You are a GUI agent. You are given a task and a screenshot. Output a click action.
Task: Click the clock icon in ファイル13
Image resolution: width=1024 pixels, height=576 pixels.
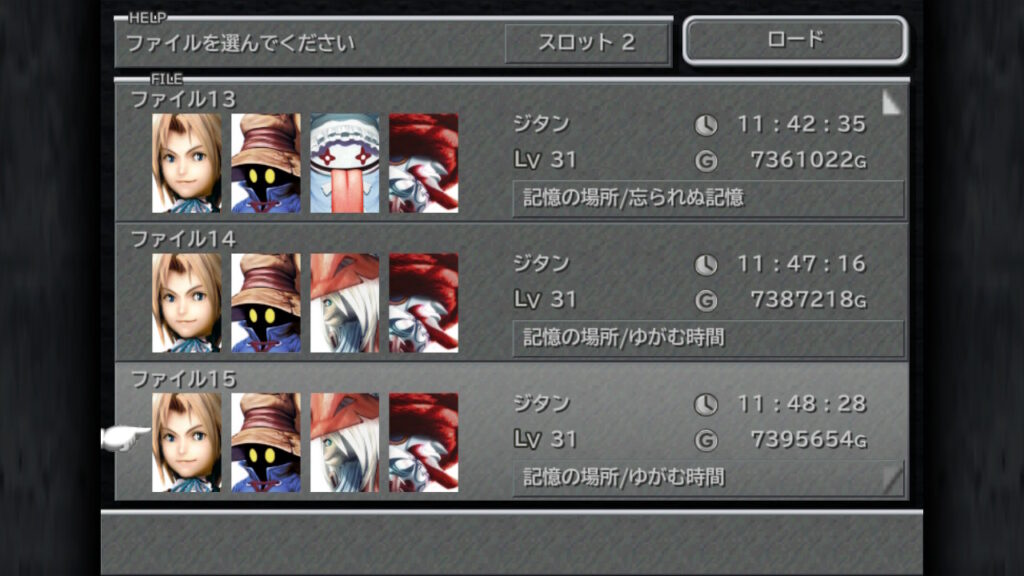click(705, 125)
